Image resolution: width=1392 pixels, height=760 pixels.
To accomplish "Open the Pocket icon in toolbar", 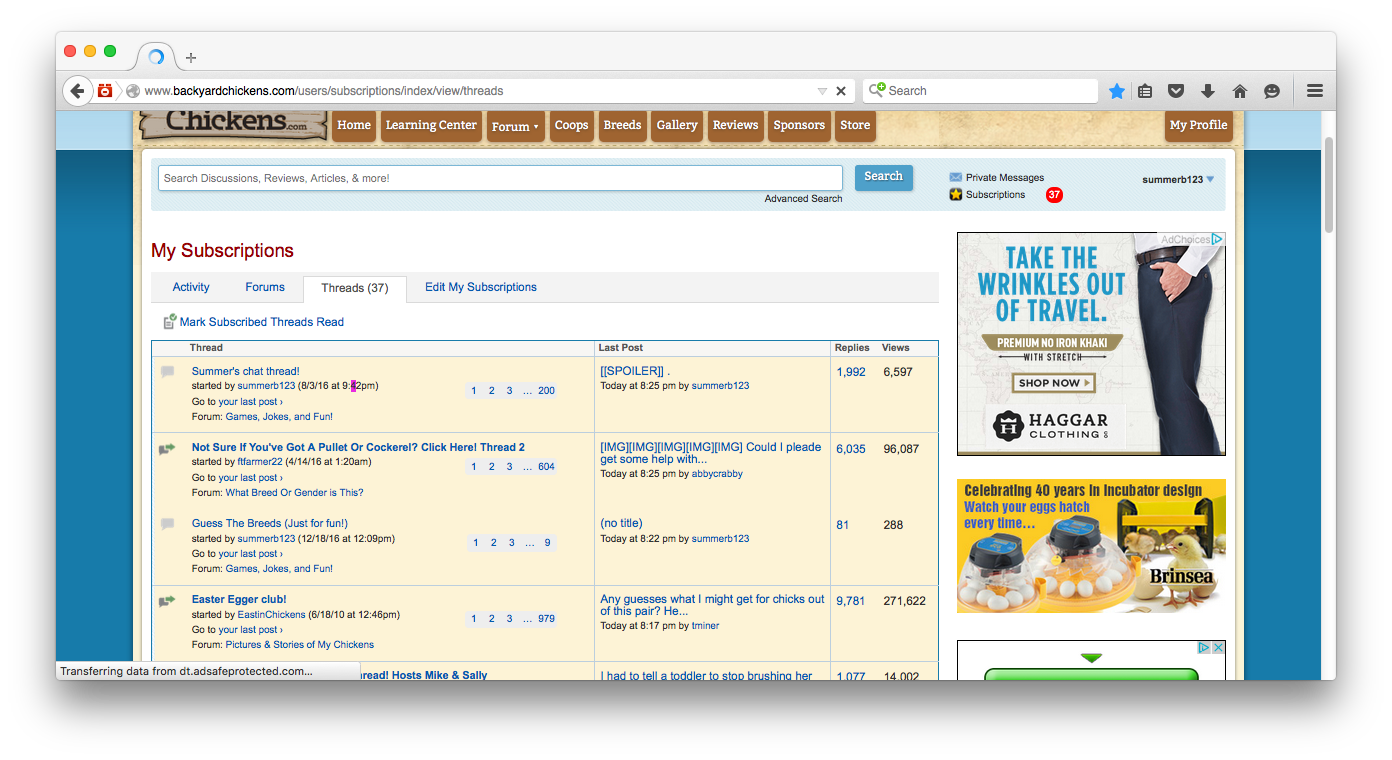I will pyautogui.click(x=1176, y=91).
